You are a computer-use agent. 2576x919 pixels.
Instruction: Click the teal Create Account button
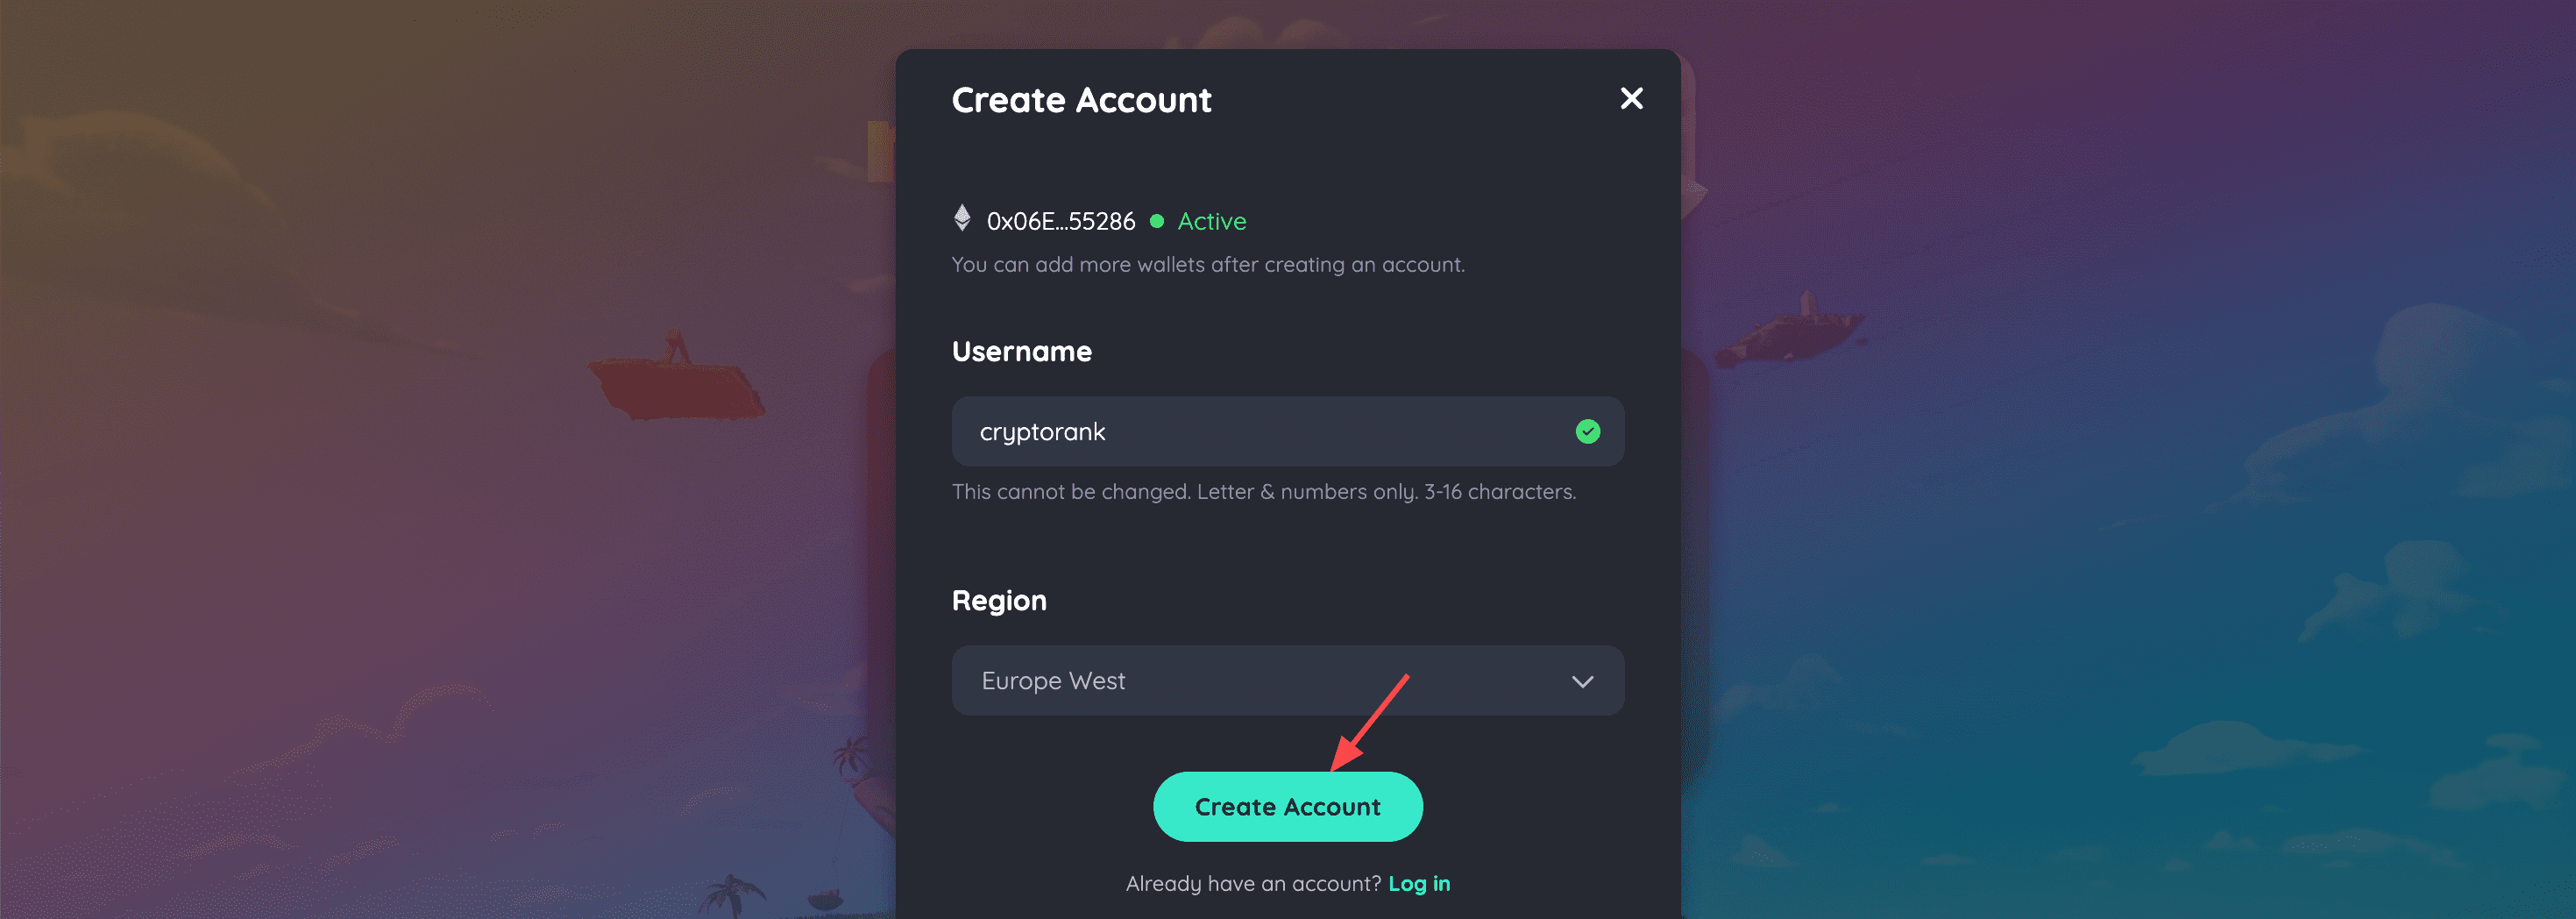click(x=1287, y=806)
